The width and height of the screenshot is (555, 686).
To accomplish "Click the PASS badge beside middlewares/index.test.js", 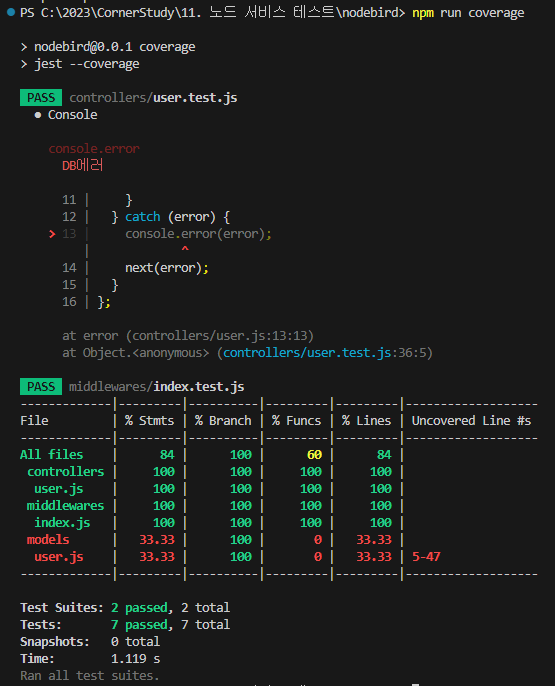I will pos(41,387).
